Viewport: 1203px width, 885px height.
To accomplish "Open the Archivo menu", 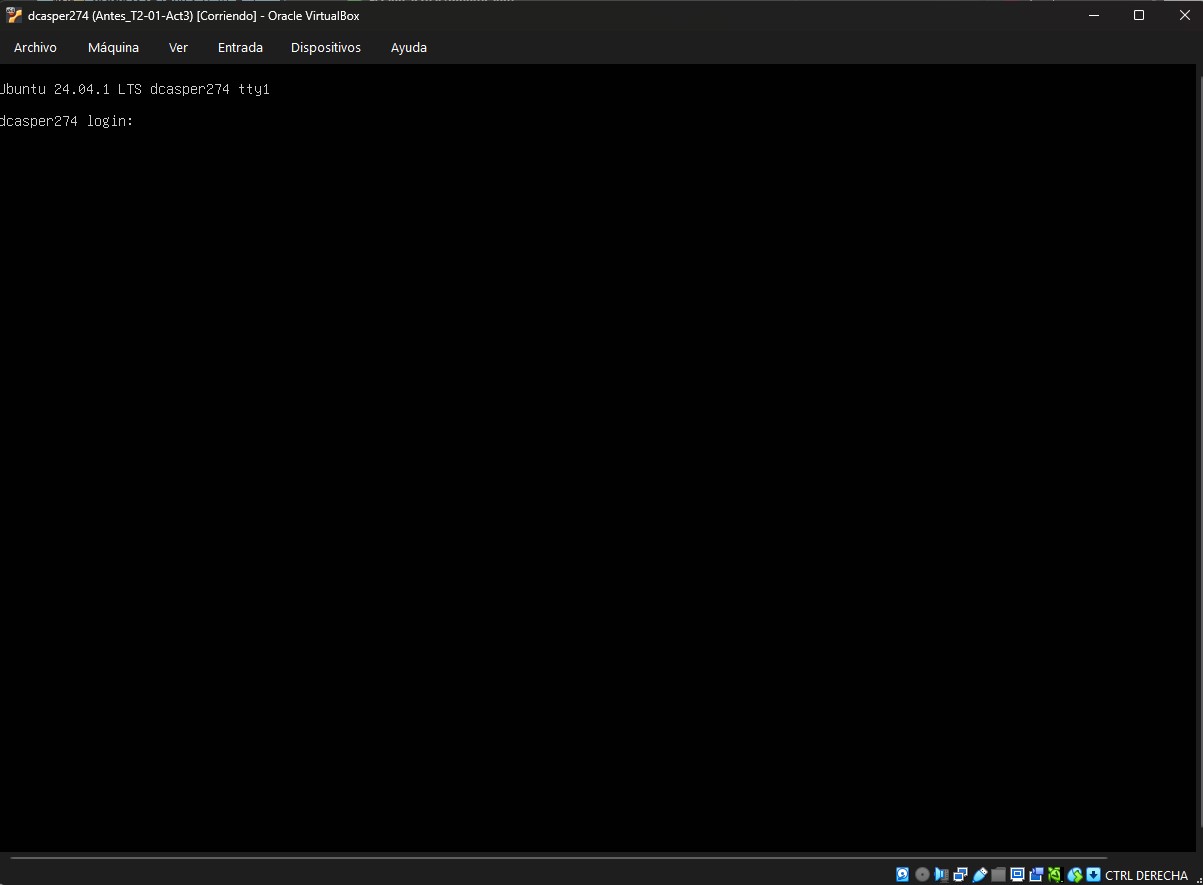I will [35, 47].
